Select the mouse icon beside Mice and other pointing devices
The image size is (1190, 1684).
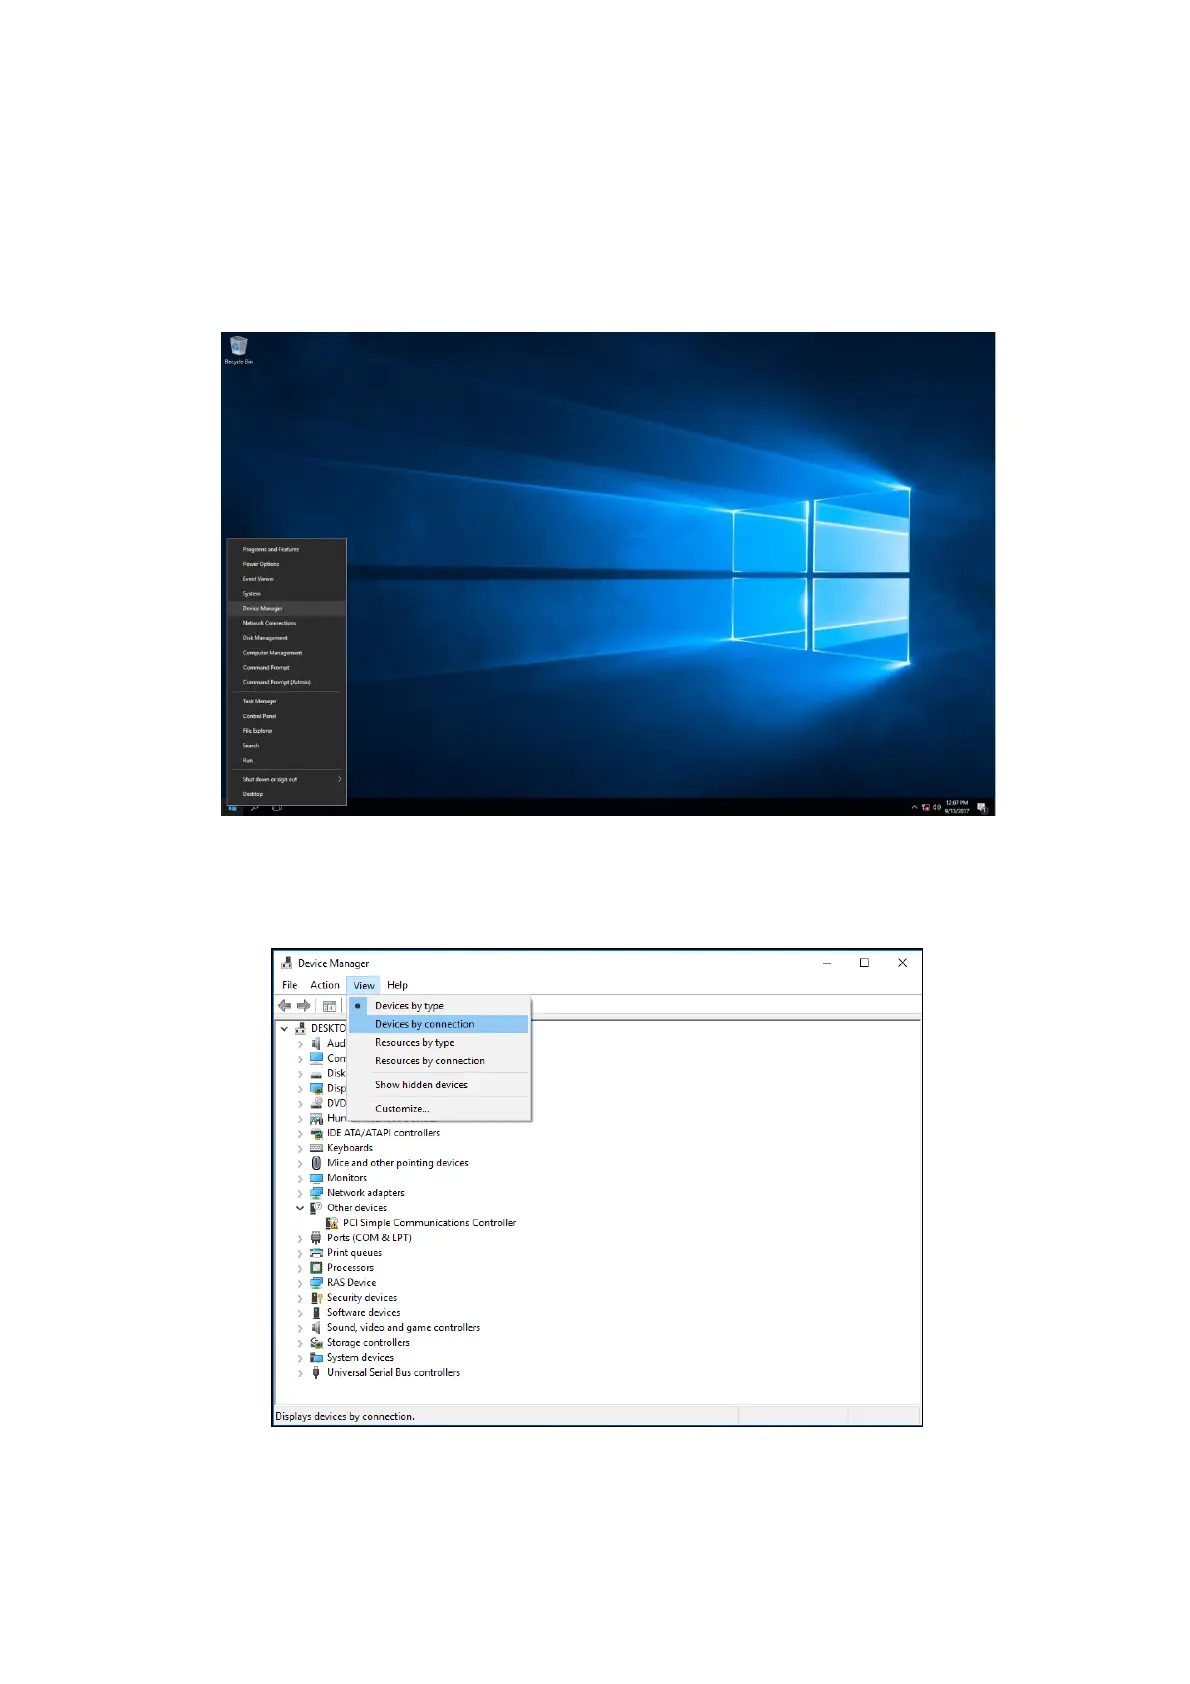(316, 1163)
